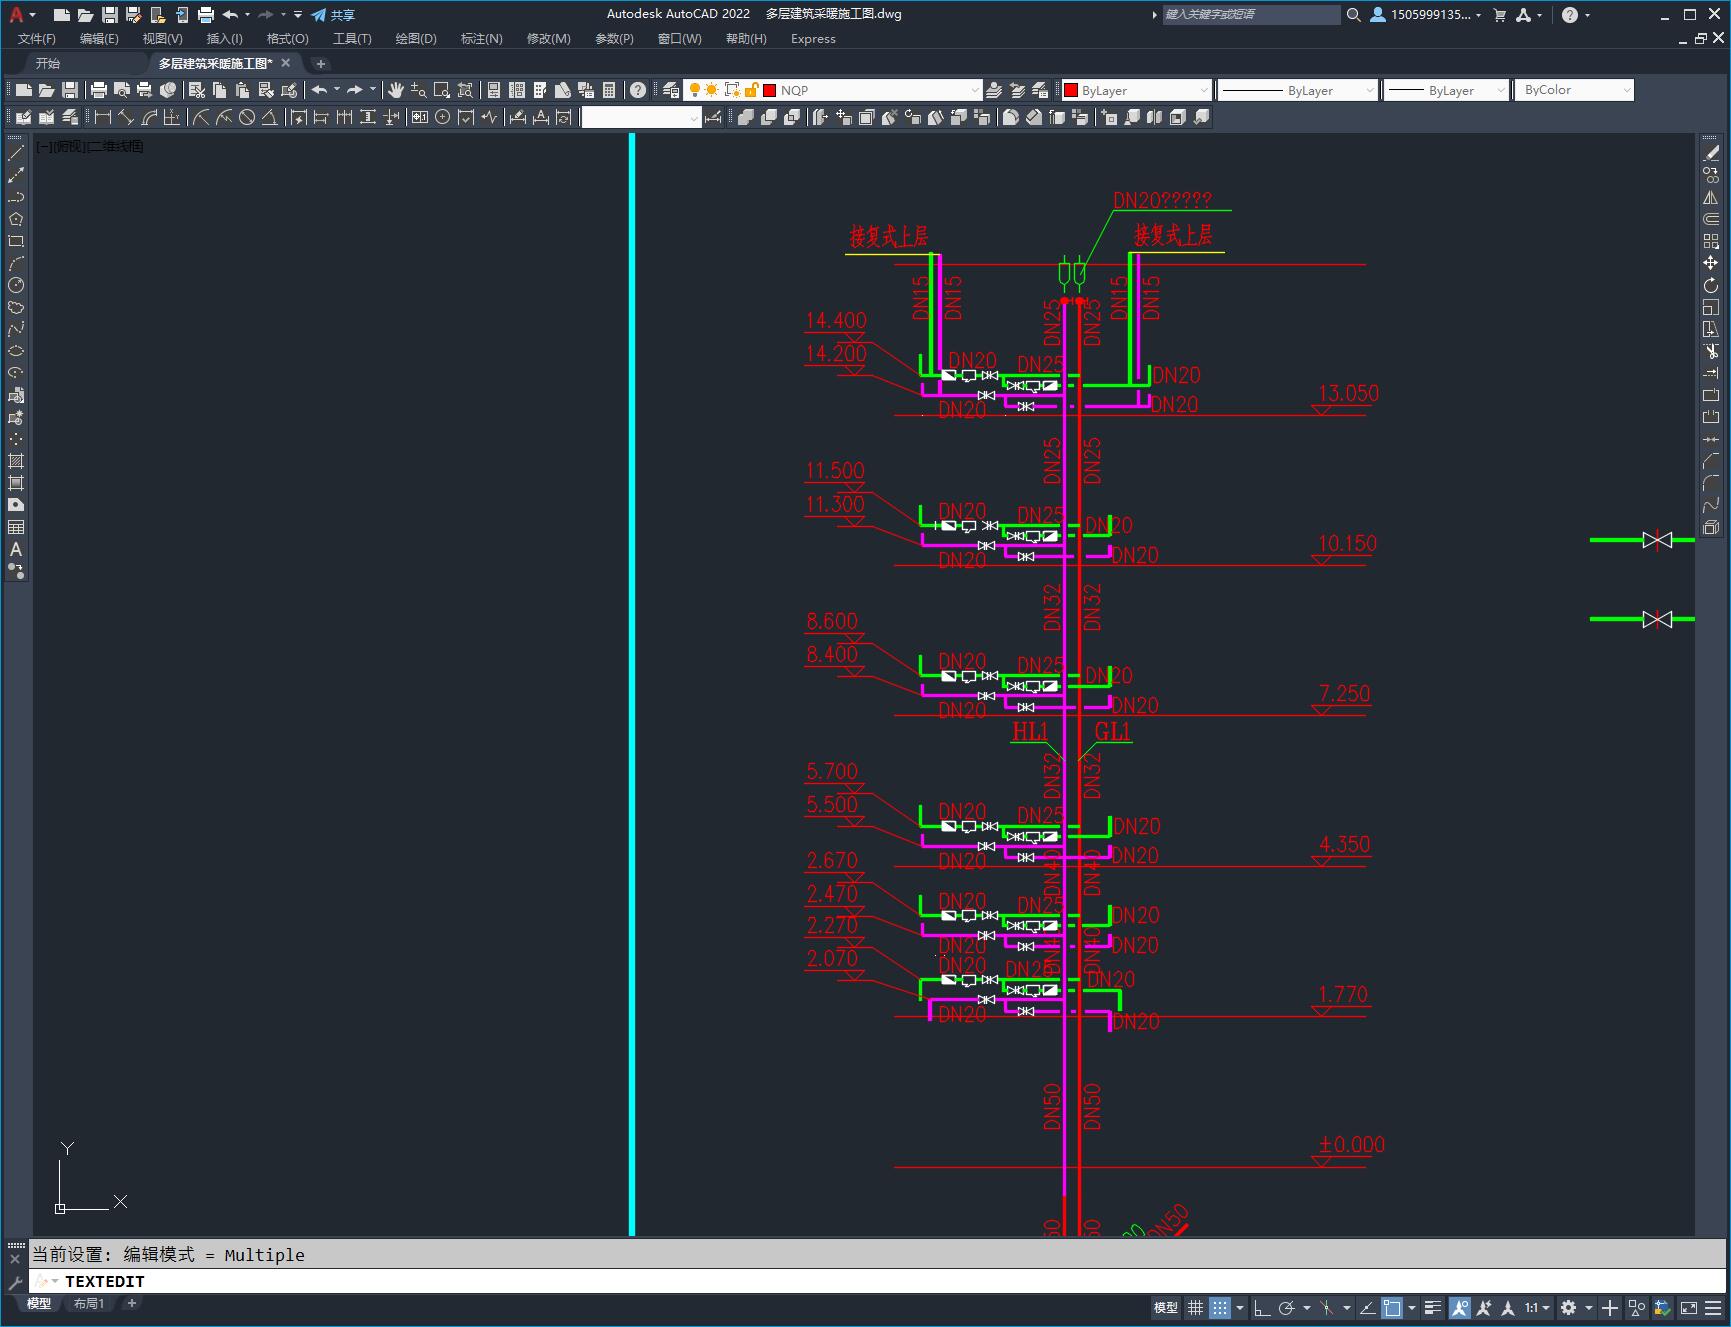This screenshot has height=1327, width=1731.
Task: Insert a Table from Draw toolbar
Action: click(x=16, y=527)
